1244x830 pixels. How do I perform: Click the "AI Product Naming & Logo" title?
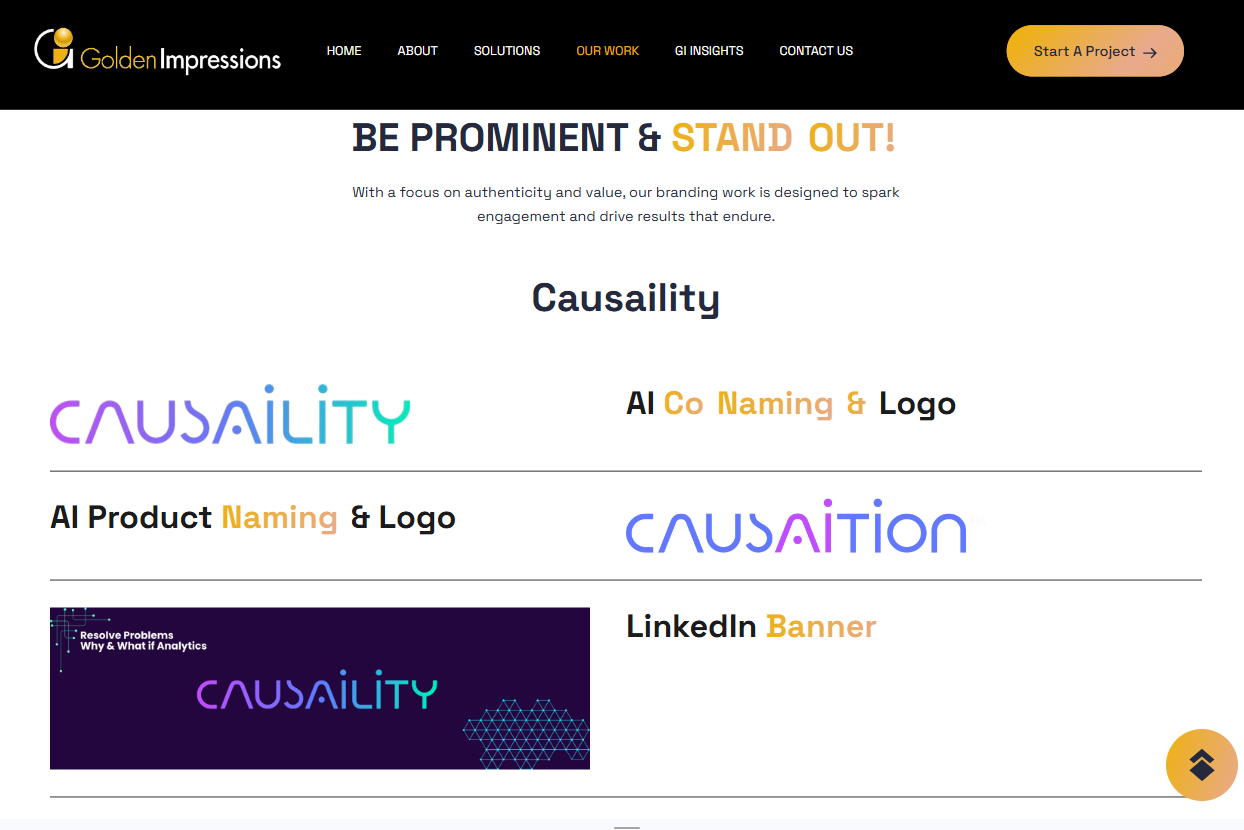(253, 517)
